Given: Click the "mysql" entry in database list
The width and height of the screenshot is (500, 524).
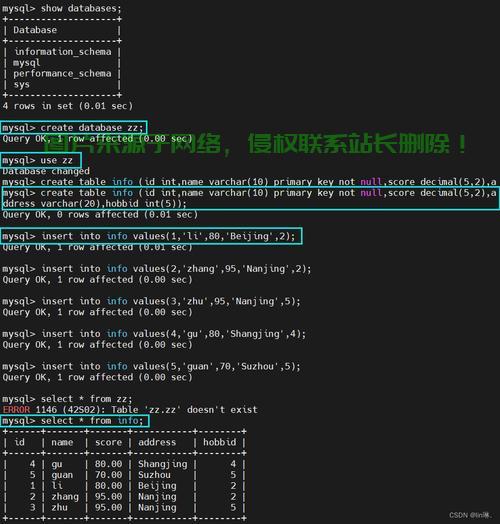Looking at the screenshot, I should 27,63.
